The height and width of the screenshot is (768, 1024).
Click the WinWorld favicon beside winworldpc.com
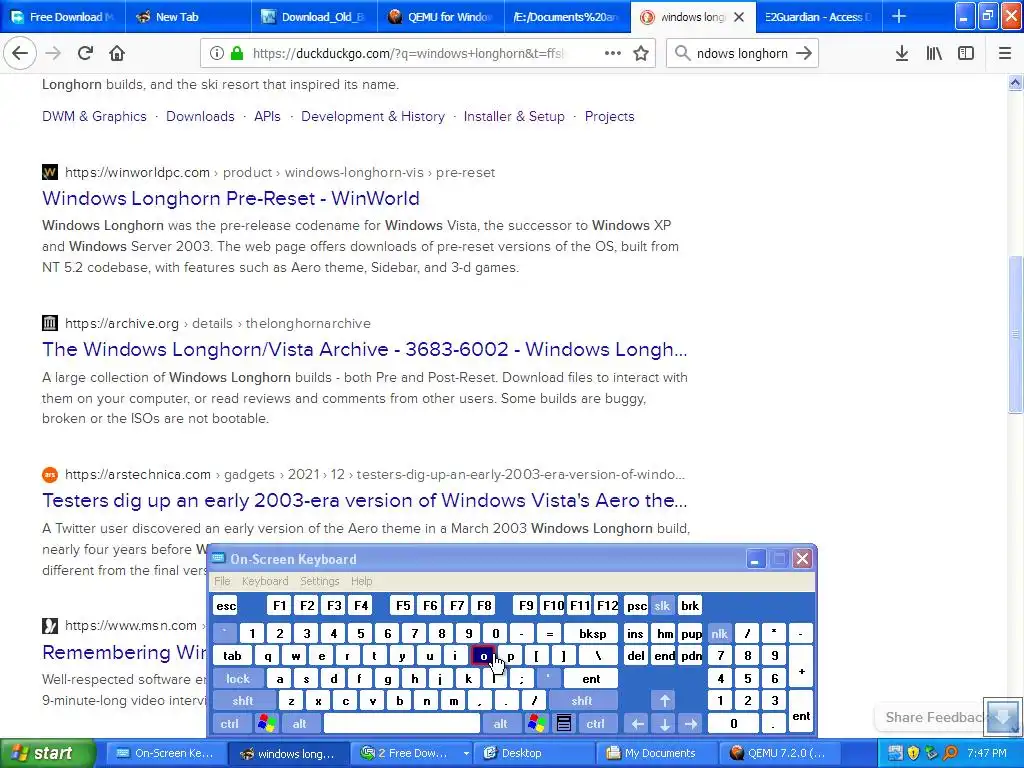[x=50, y=172]
